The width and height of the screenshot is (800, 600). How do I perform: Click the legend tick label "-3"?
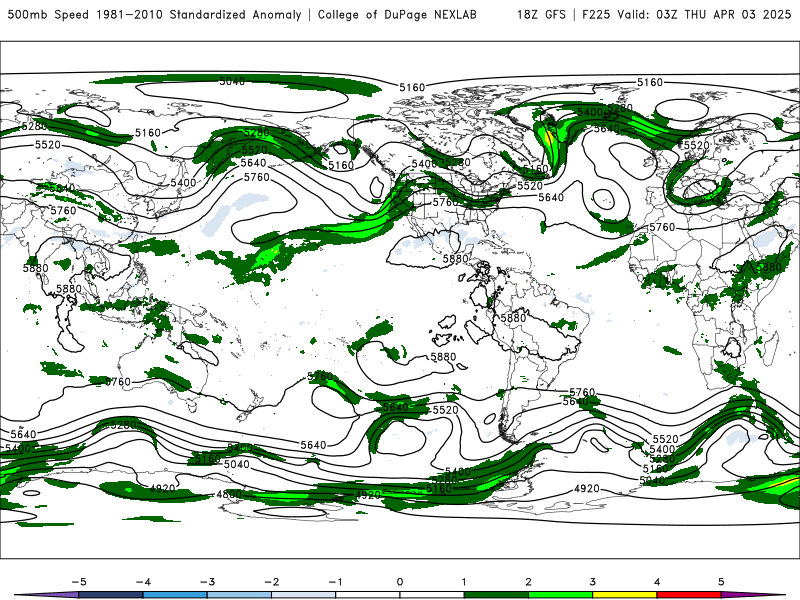click(207, 582)
